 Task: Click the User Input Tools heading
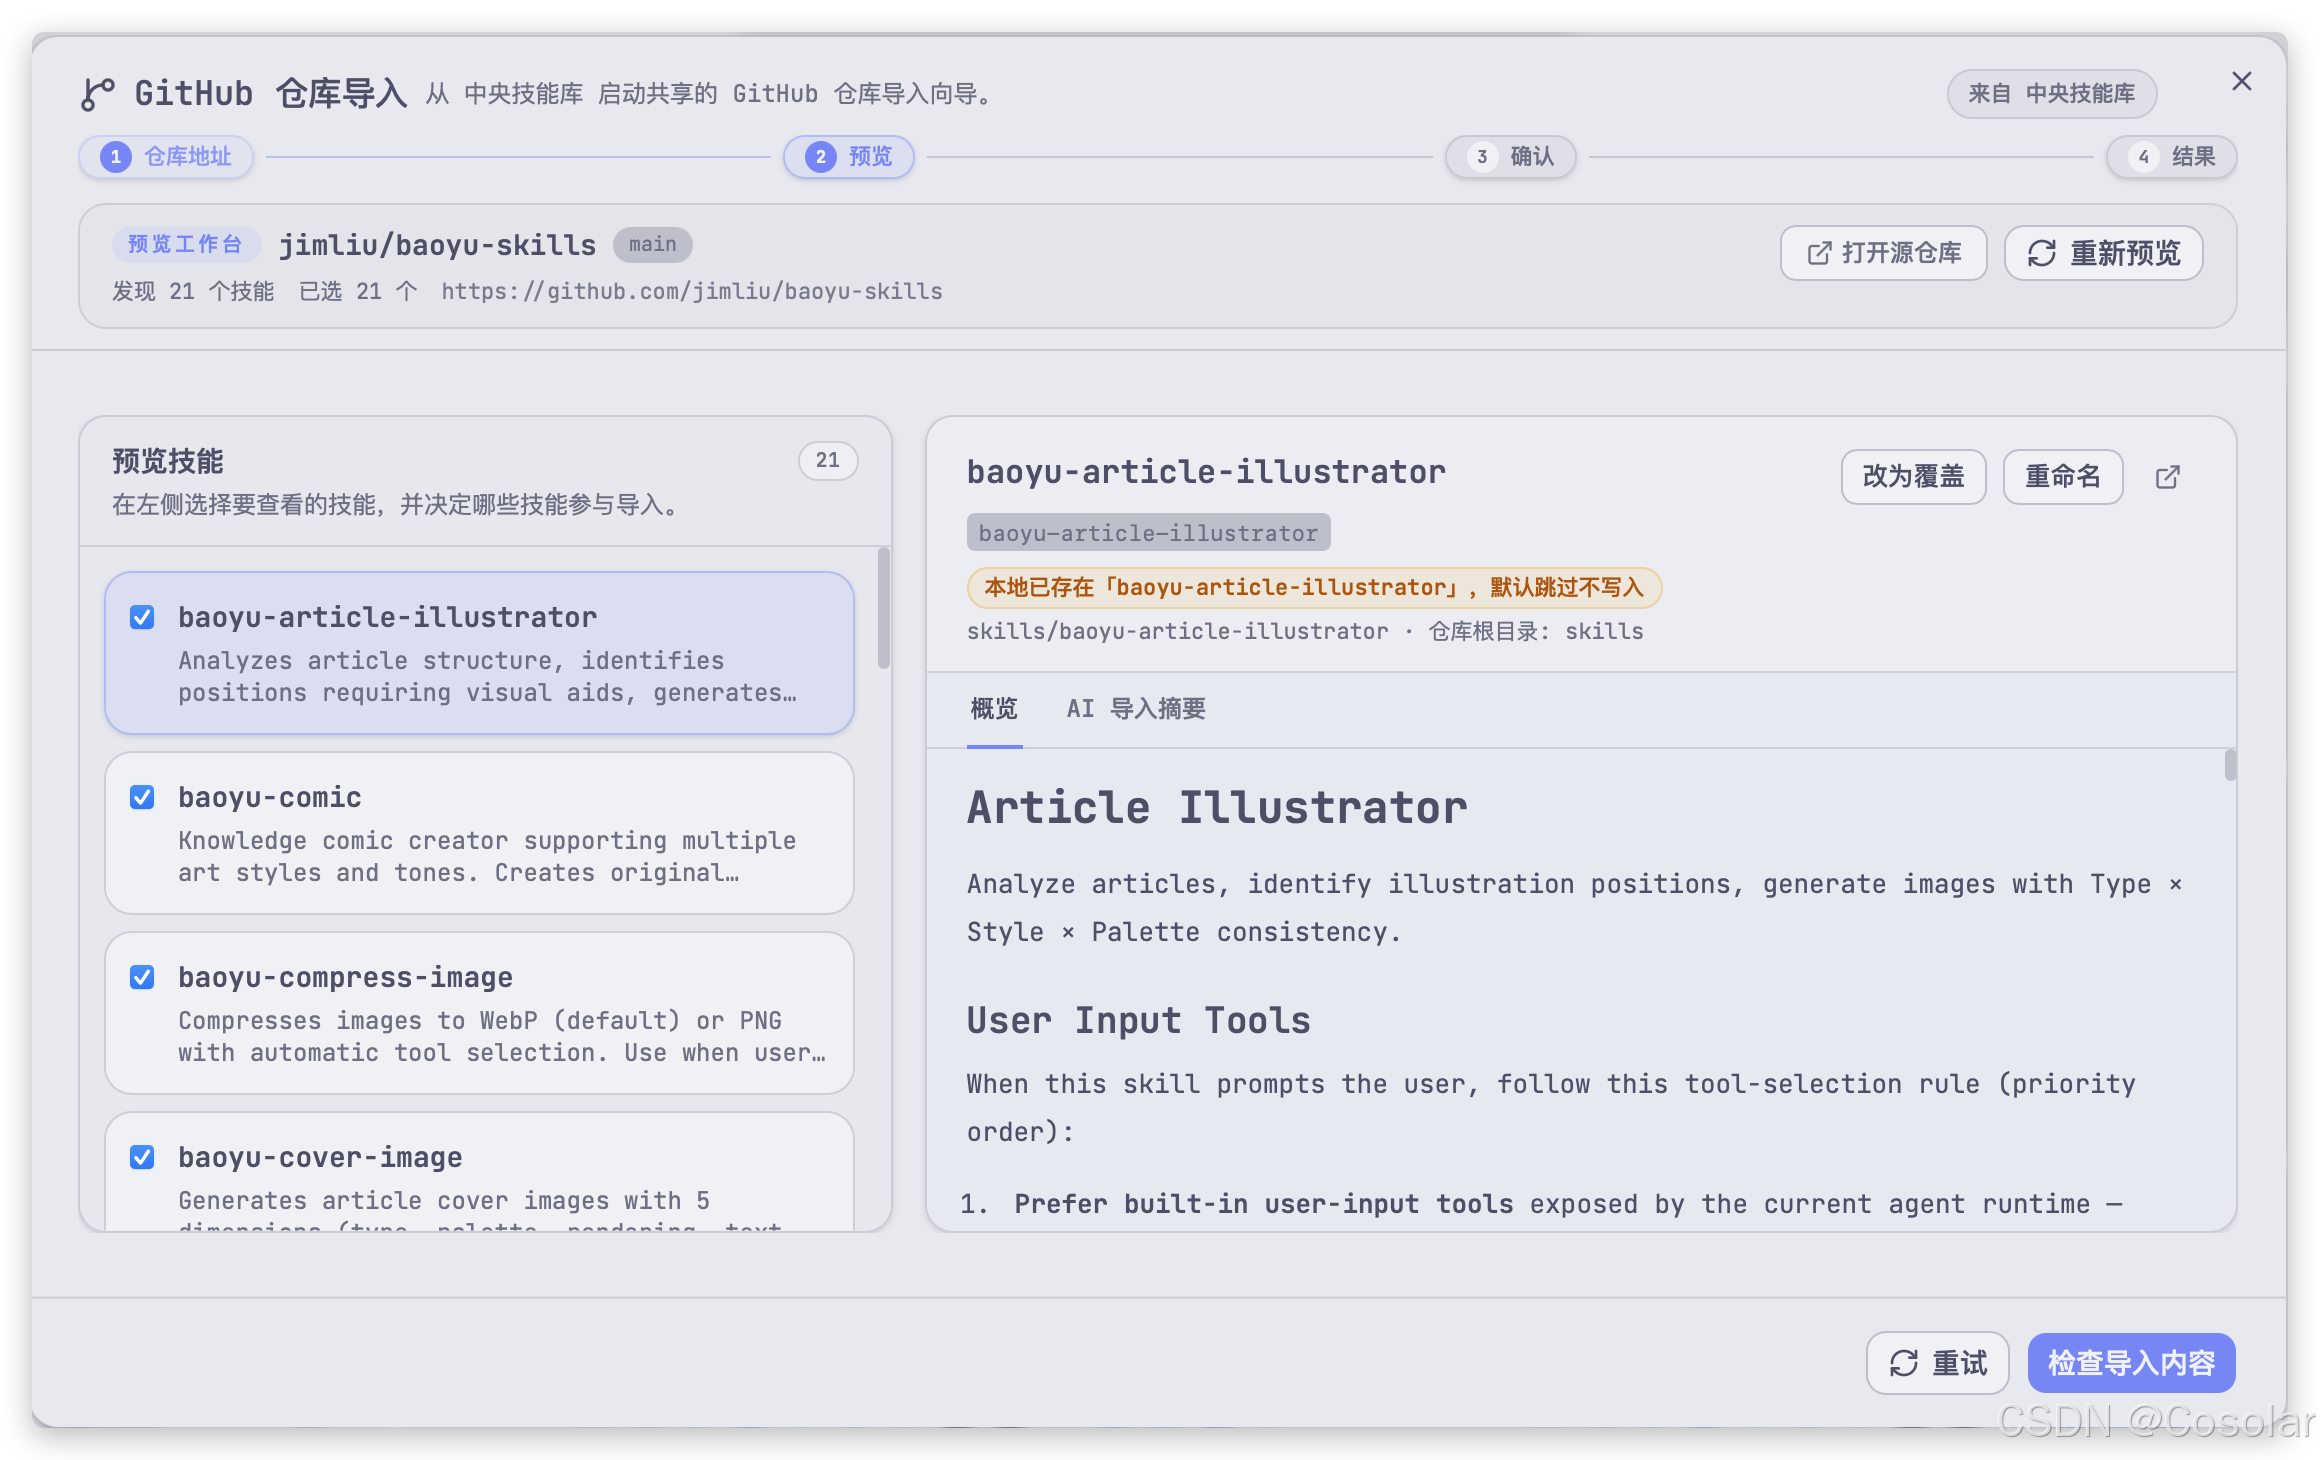coord(1138,1021)
